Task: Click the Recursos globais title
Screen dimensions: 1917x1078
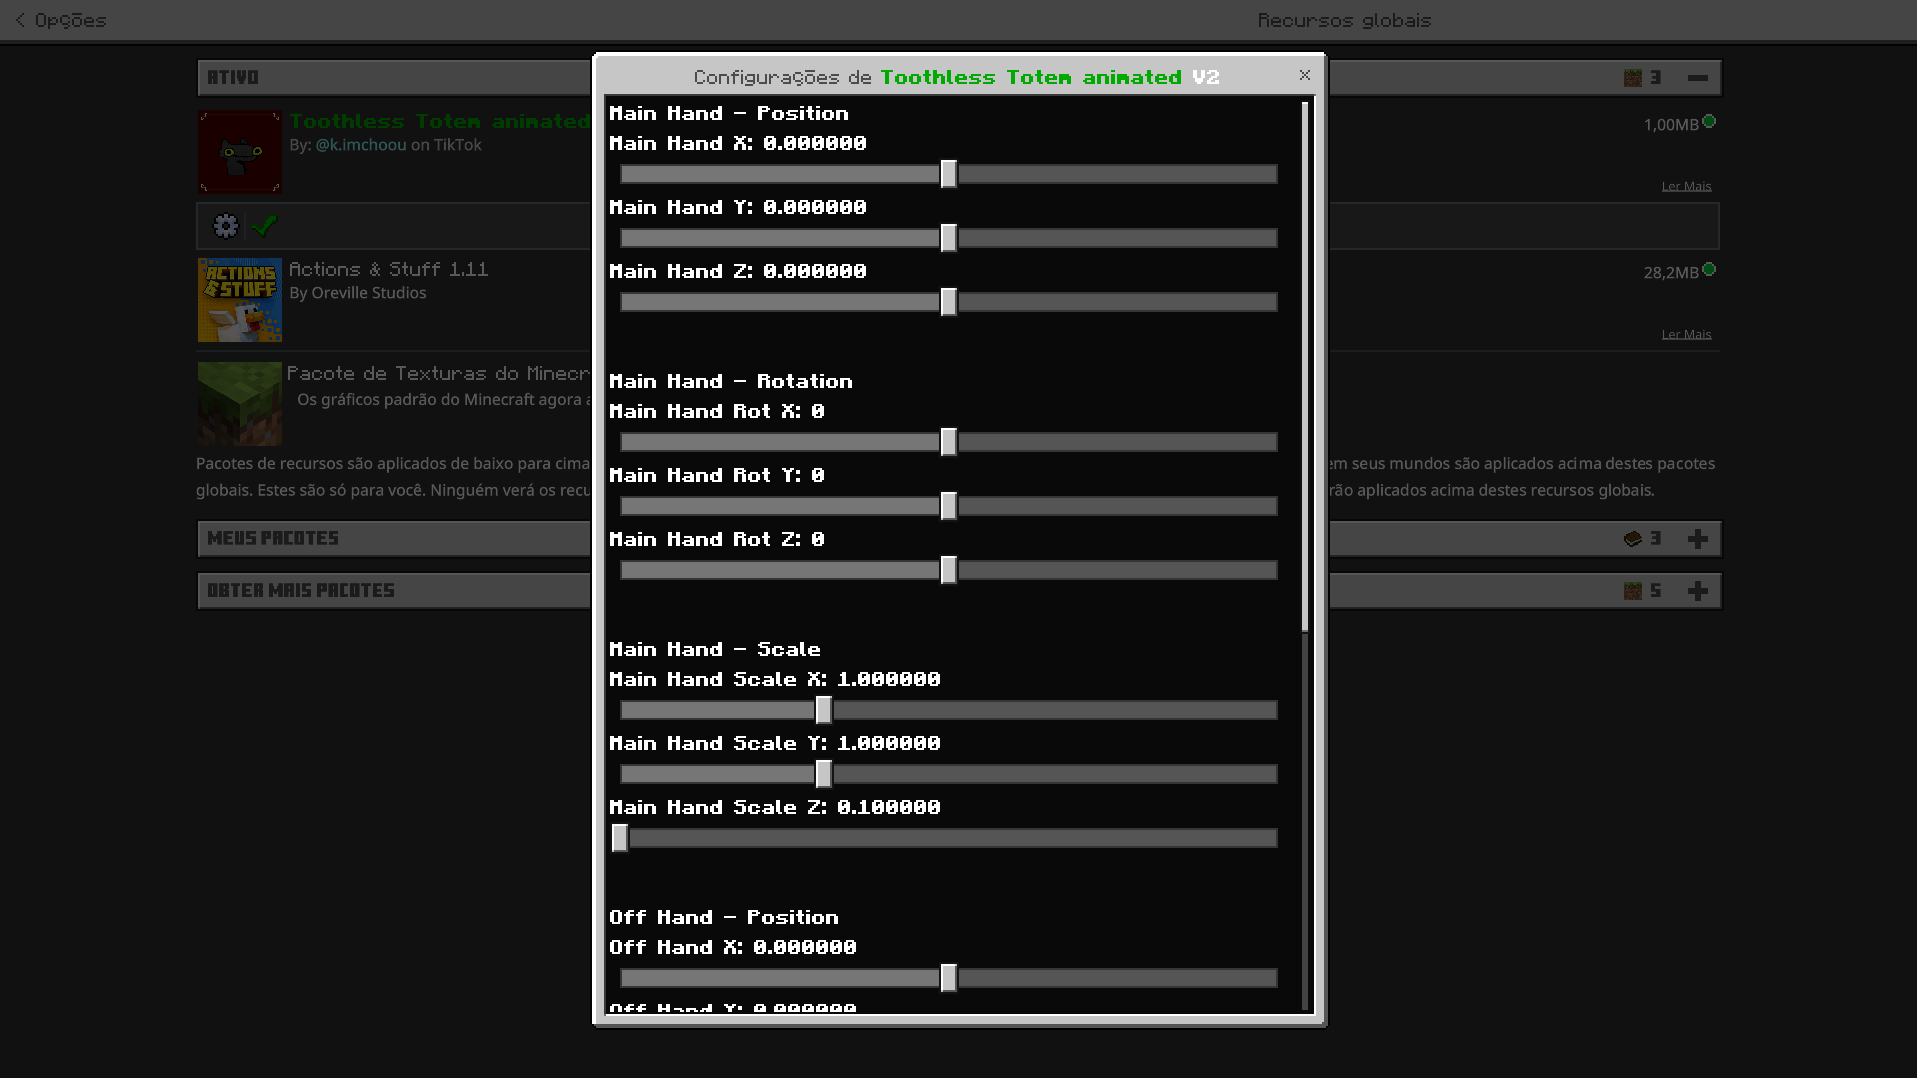Action: (x=1344, y=20)
